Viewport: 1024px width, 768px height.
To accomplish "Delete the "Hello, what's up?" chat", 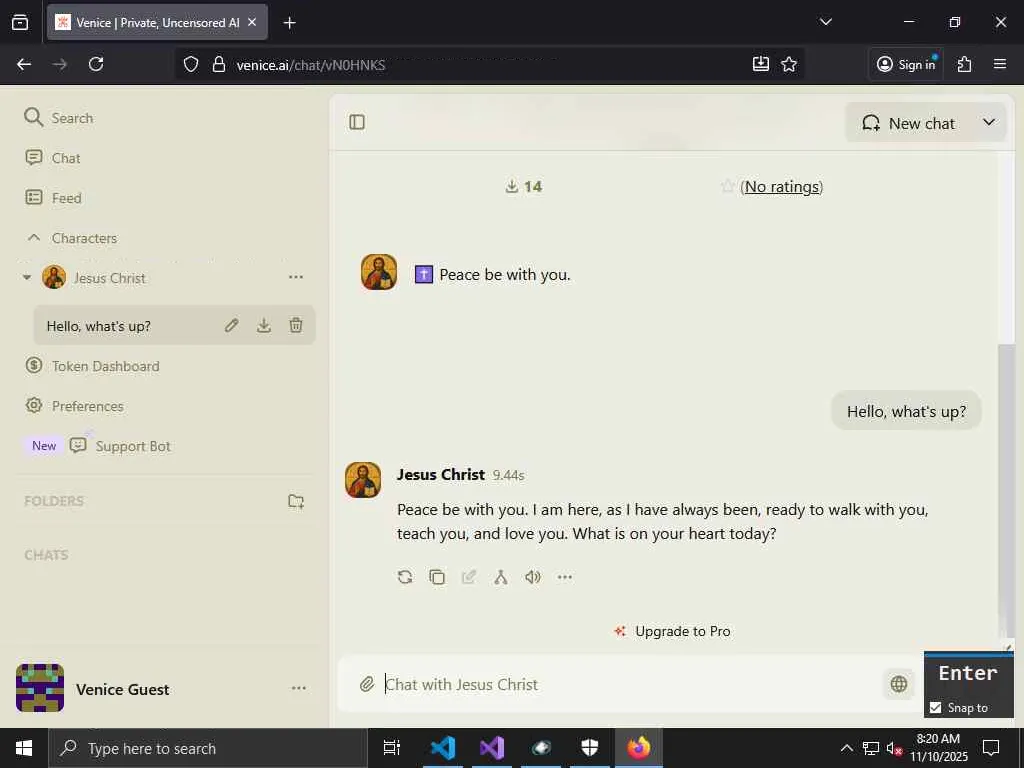I will pyautogui.click(x=296, y=325).
